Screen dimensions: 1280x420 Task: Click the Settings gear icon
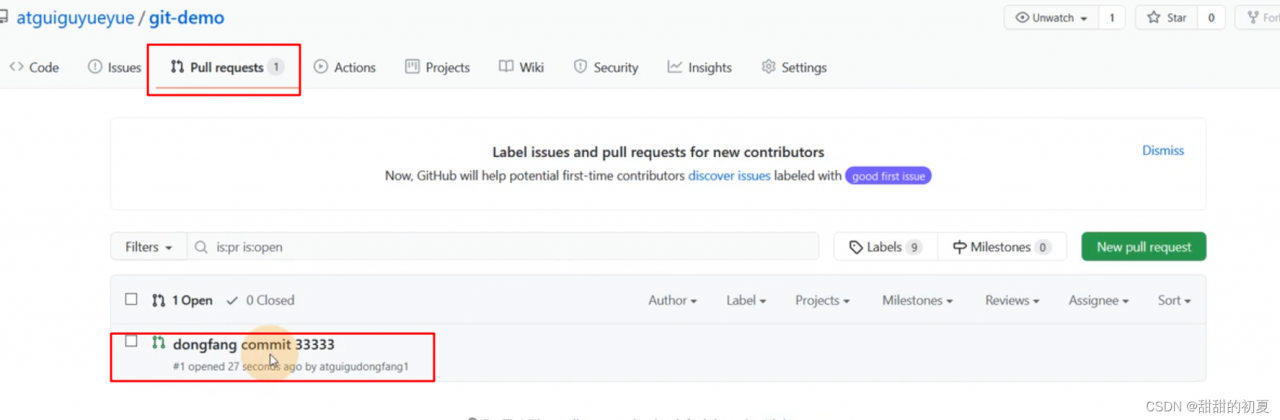coord(768,67)
